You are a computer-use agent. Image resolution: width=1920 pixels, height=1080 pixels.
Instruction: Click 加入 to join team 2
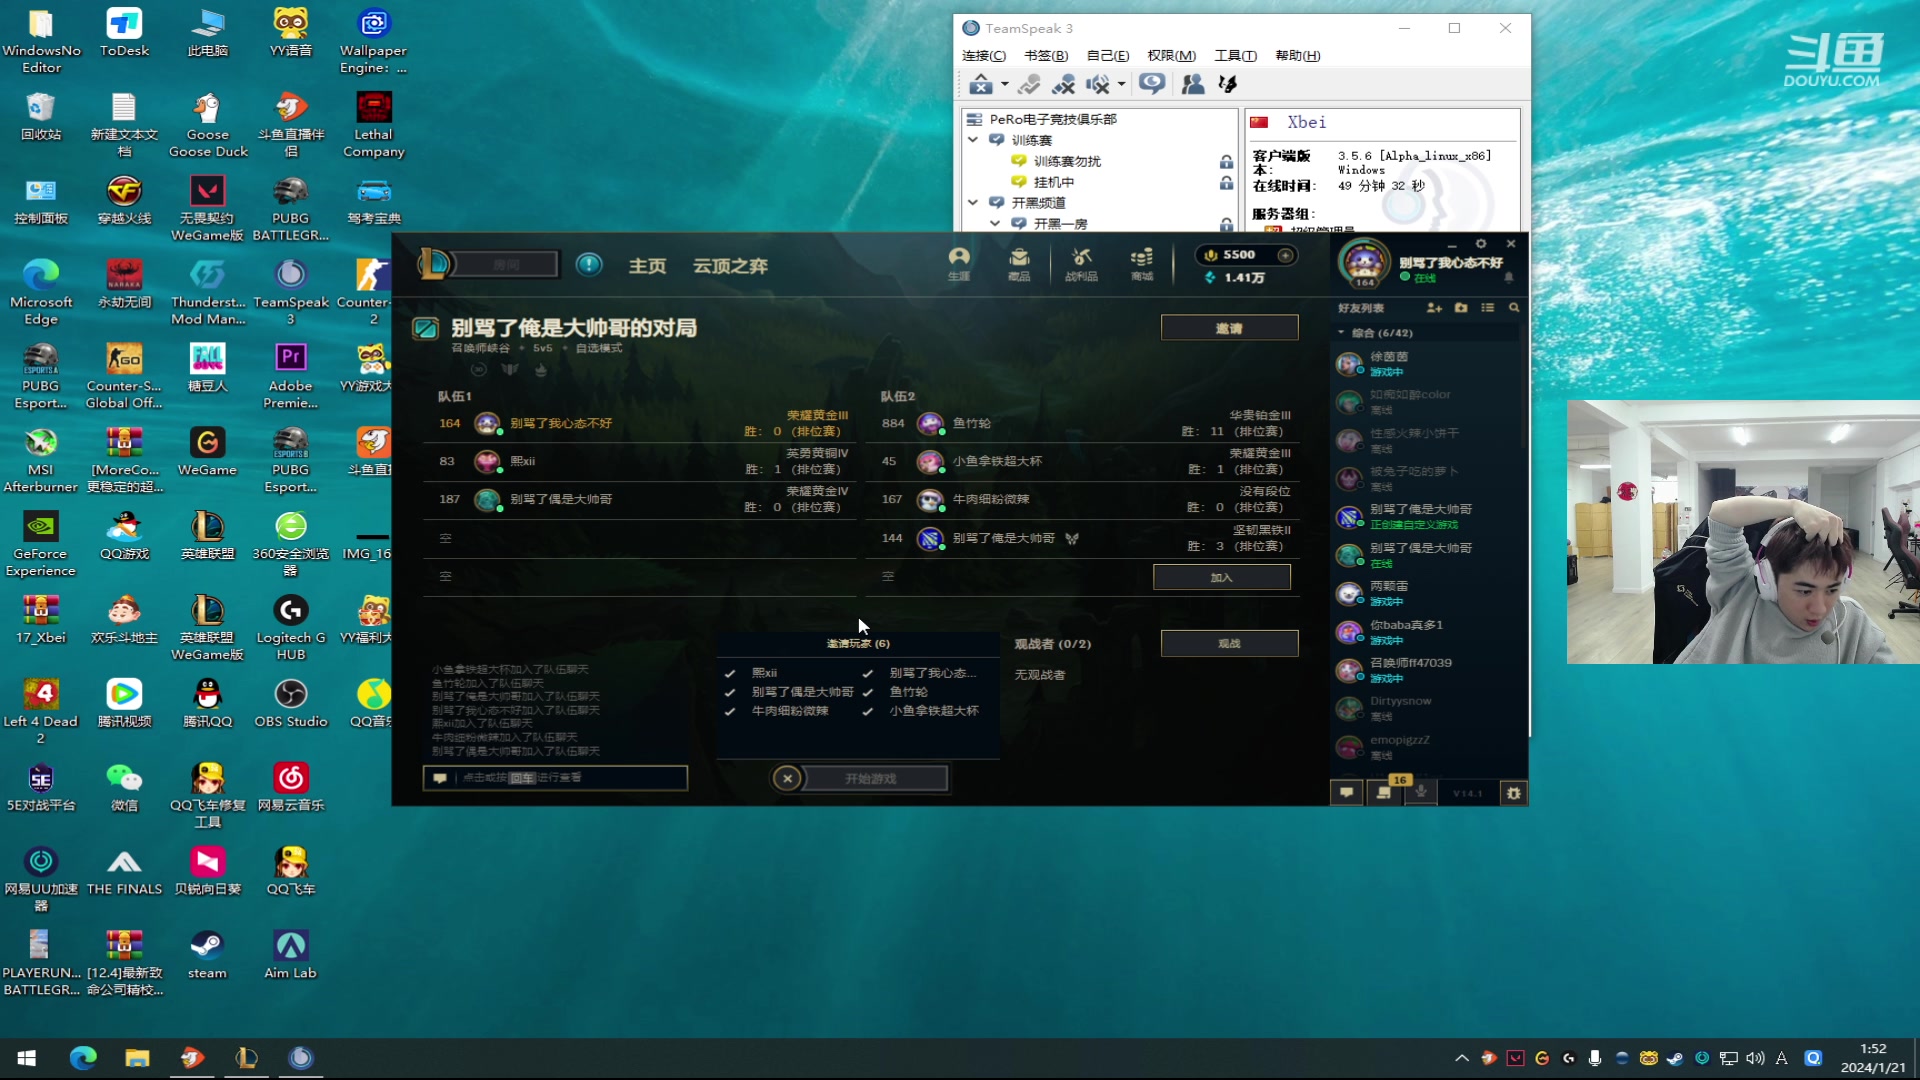click(x=1221, y=578)
